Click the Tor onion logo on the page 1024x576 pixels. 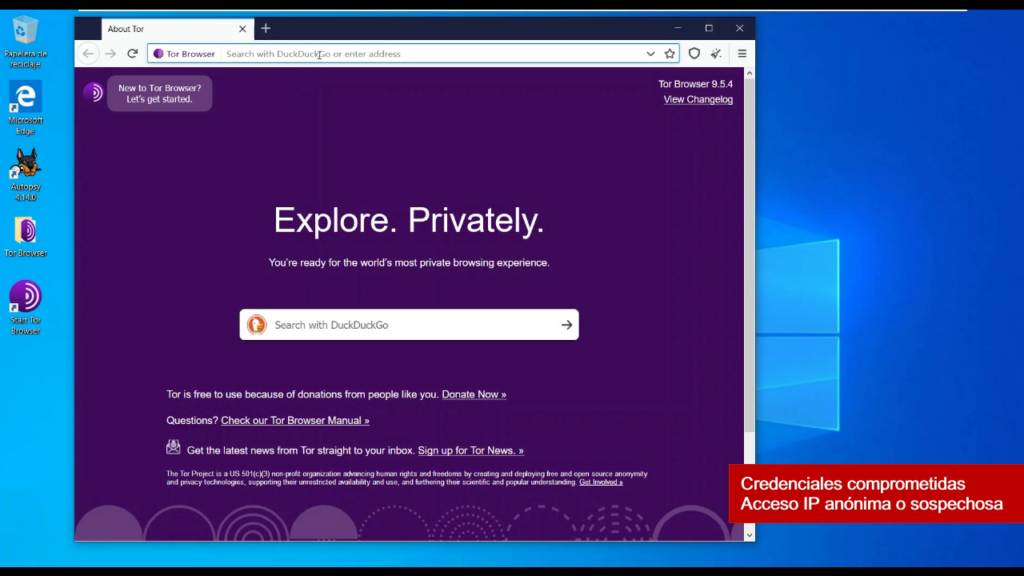(x=93, y=92)
